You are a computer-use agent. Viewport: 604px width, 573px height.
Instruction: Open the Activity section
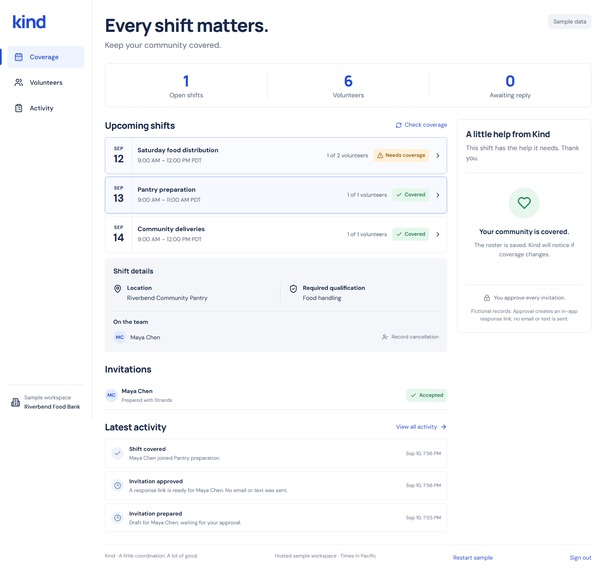point(46,108)
